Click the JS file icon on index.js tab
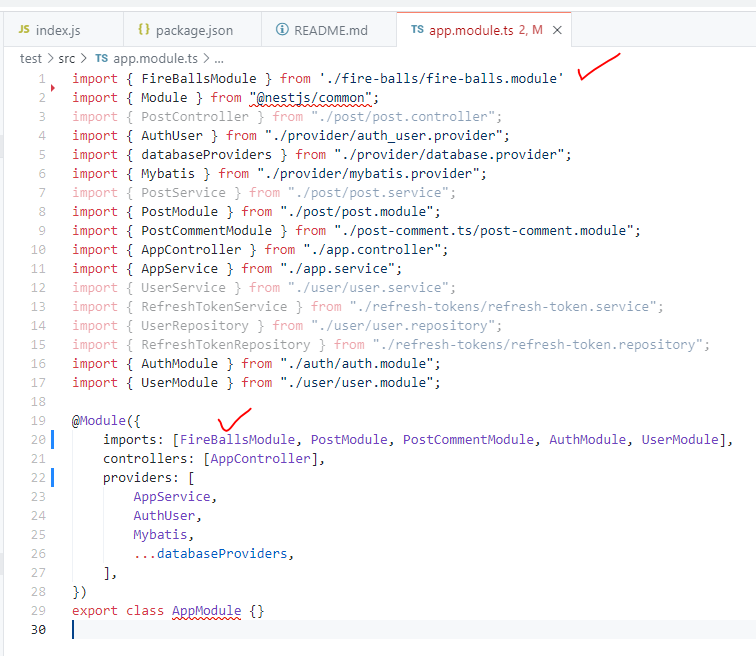 pyautogui.click(x=25, y=30)
